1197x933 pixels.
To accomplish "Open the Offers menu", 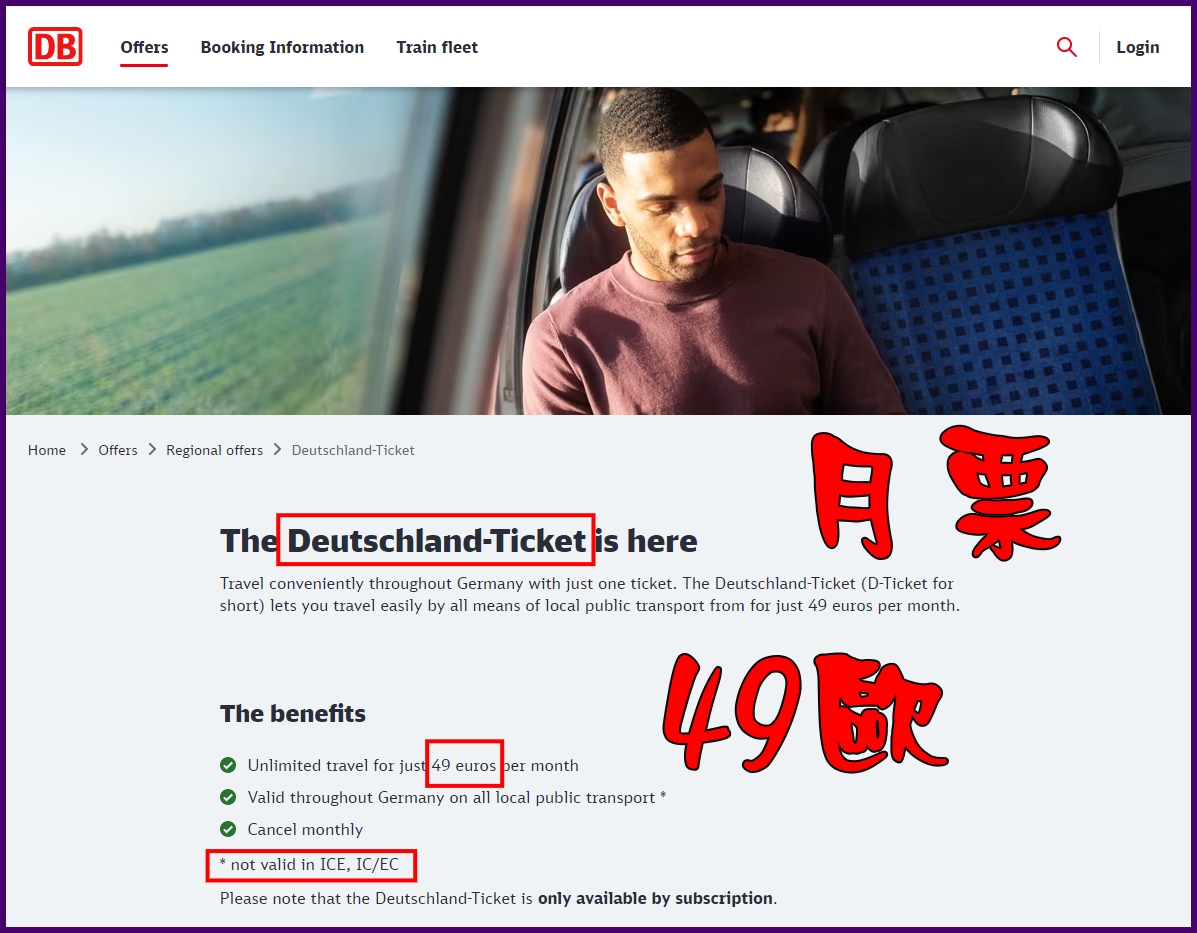I will click(144, 47).
